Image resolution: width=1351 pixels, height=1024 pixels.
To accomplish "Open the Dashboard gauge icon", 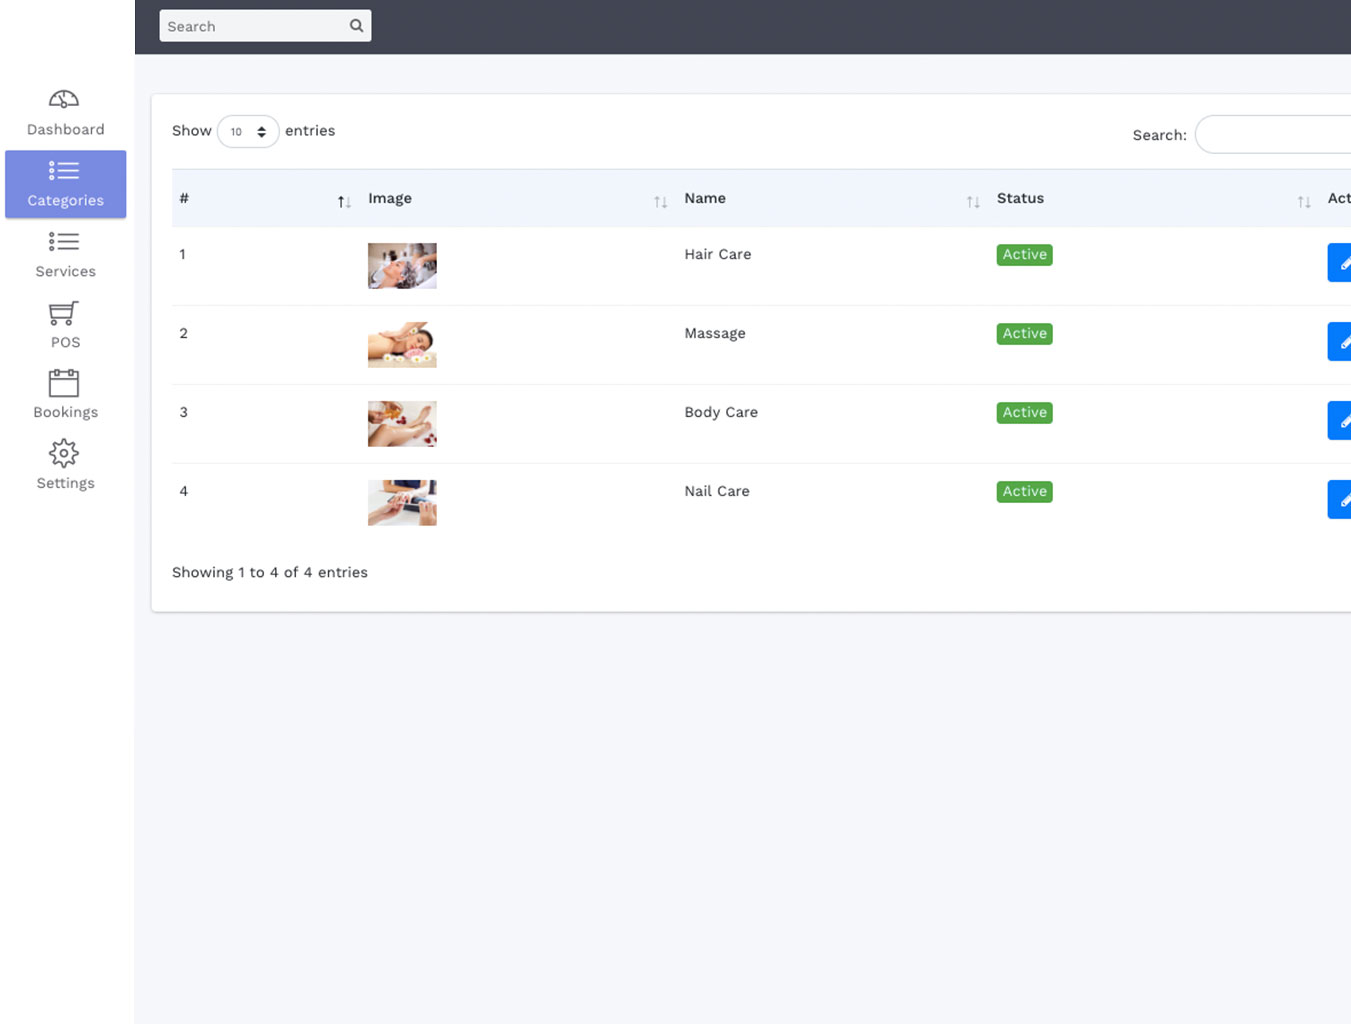I will click(64, 99).
